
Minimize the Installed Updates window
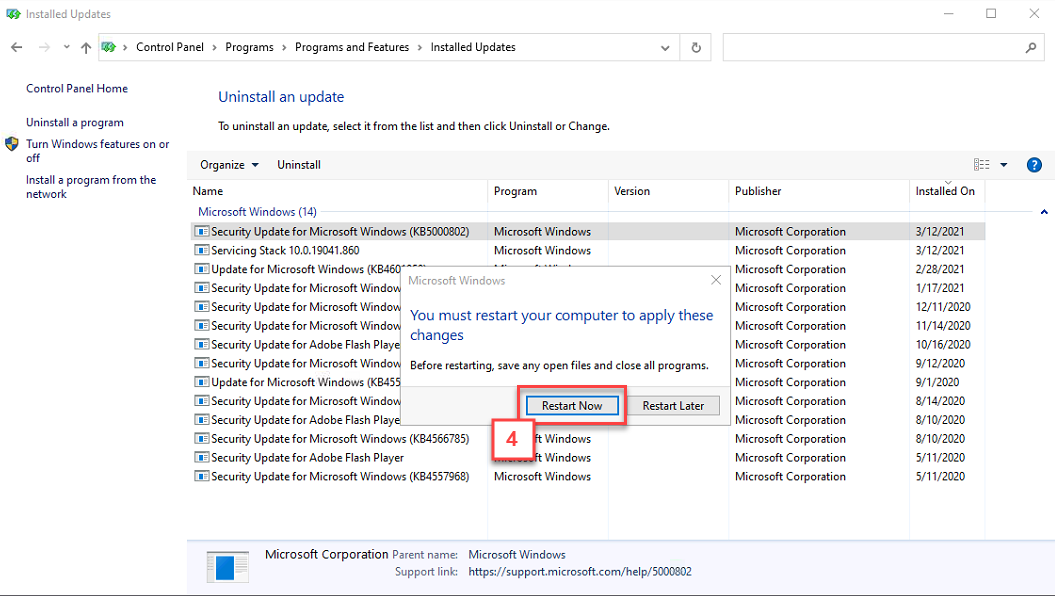point(949,13)
